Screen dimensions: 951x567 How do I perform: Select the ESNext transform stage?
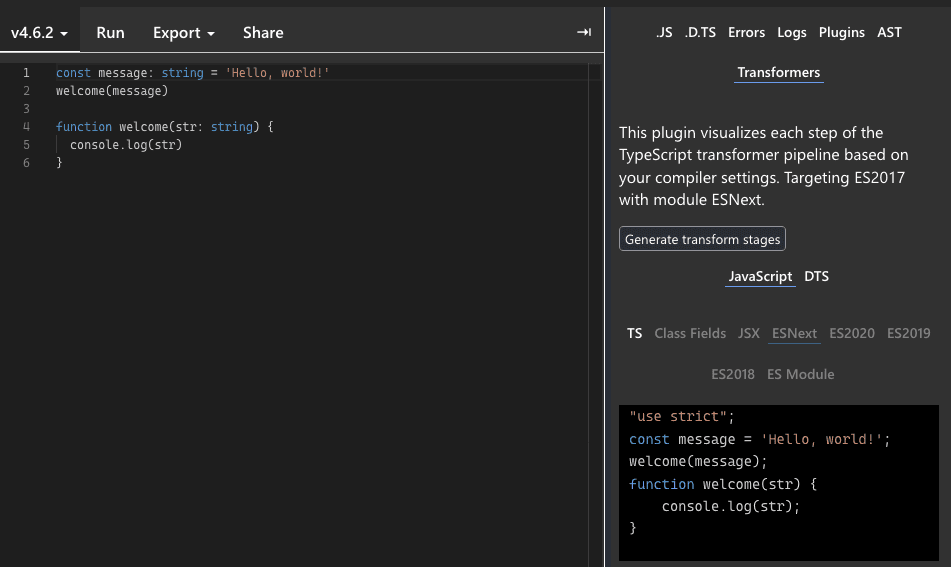[794, 333]
